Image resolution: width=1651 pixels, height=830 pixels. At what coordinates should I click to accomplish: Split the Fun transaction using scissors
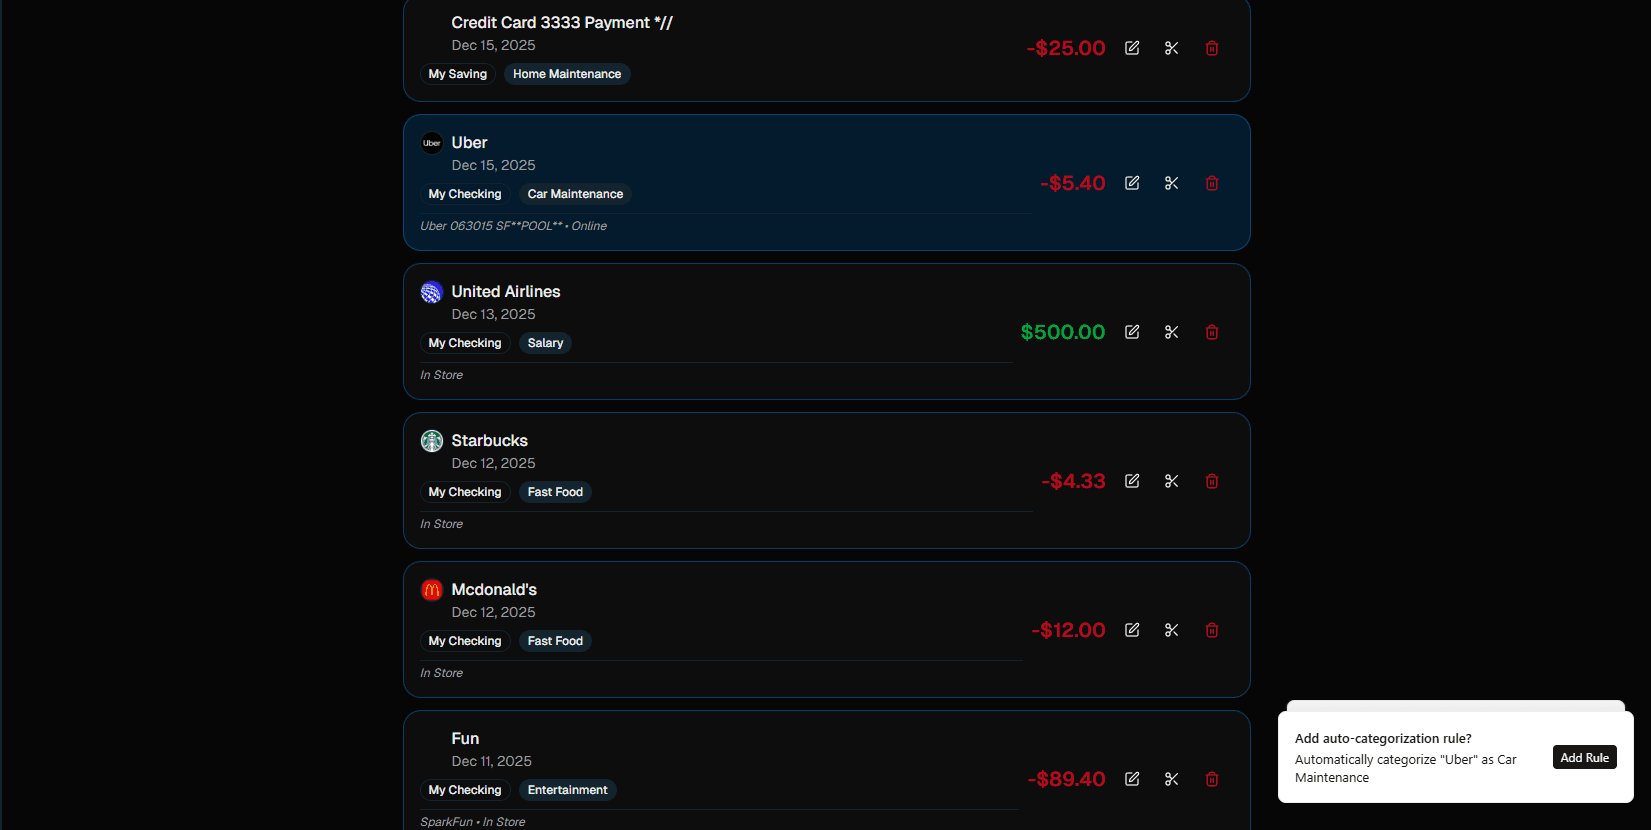coord(1171,779)
